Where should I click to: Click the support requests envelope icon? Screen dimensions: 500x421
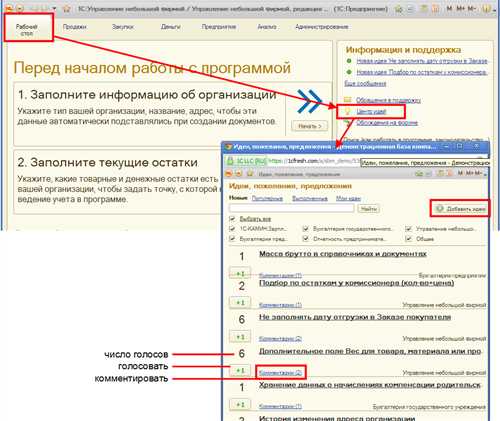[x=348, y=100]
